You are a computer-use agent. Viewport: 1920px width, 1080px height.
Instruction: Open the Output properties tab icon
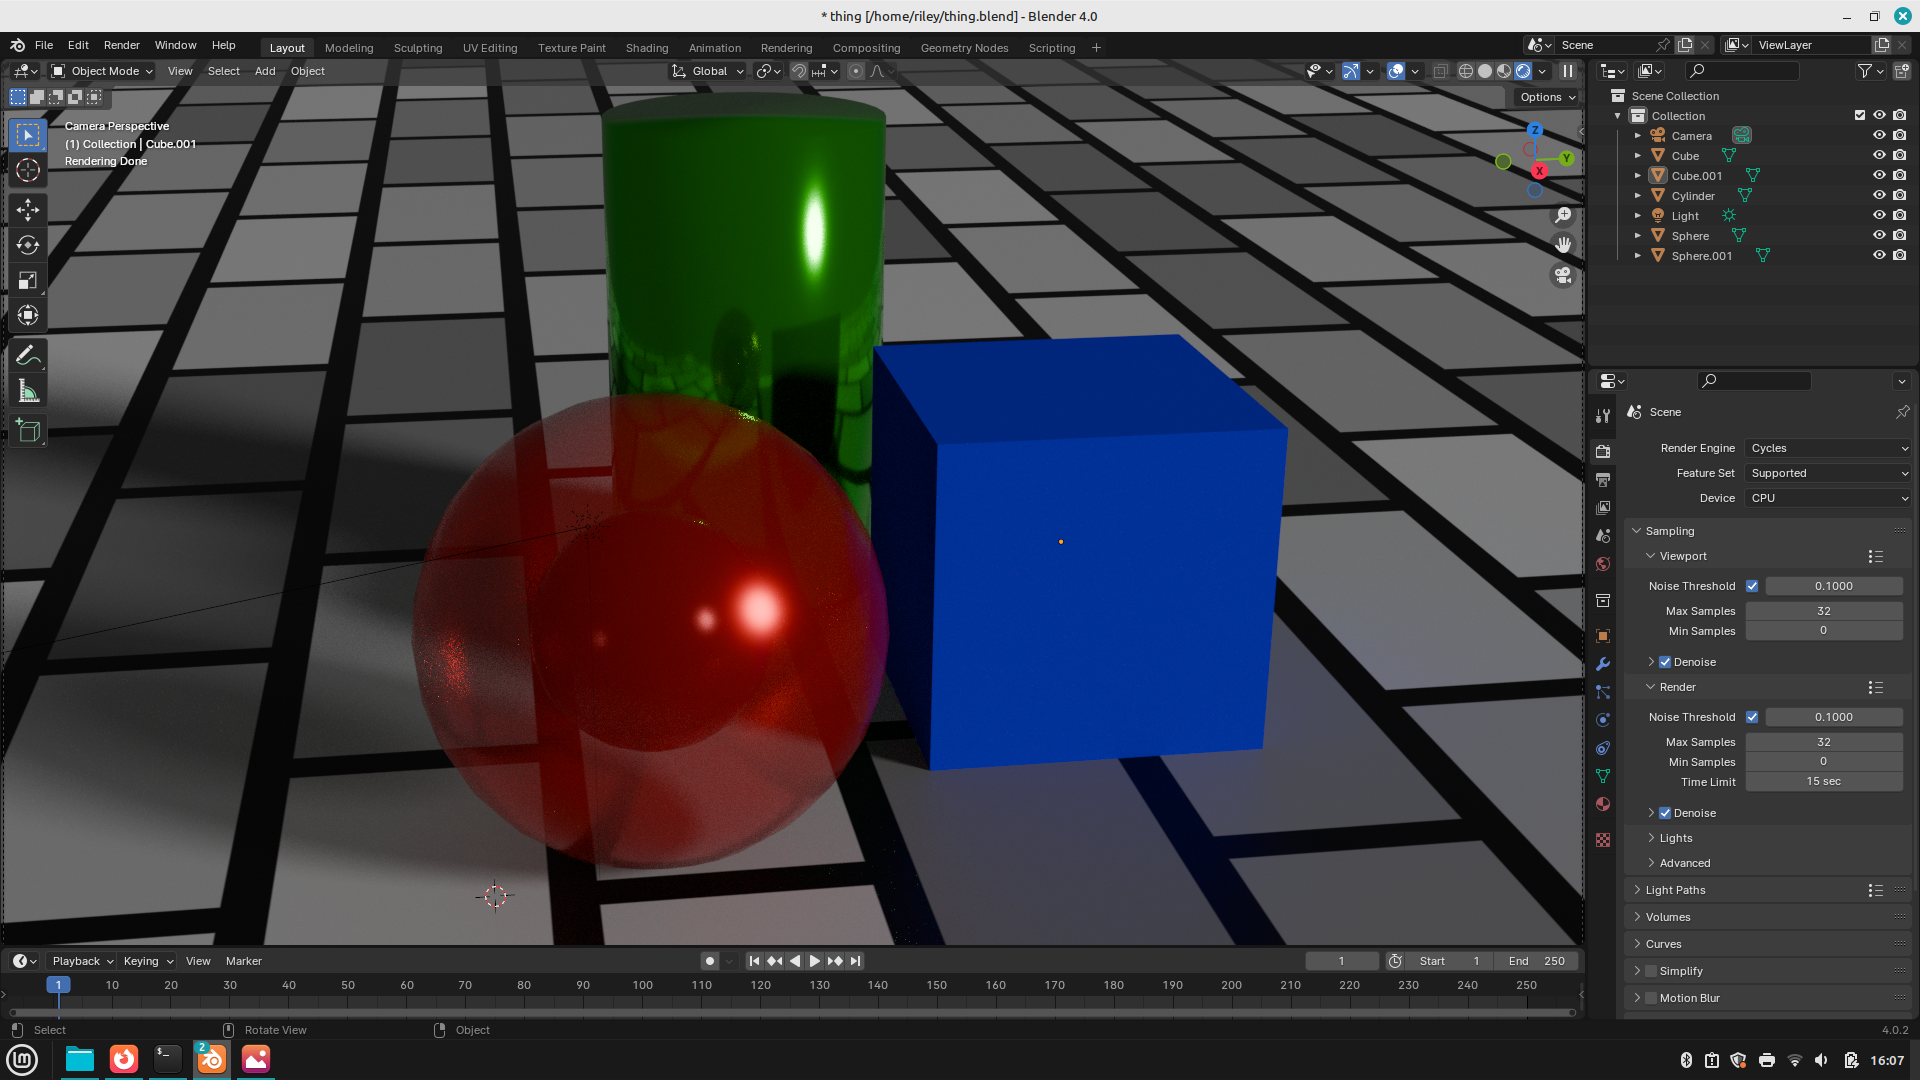click(1603, 480)
